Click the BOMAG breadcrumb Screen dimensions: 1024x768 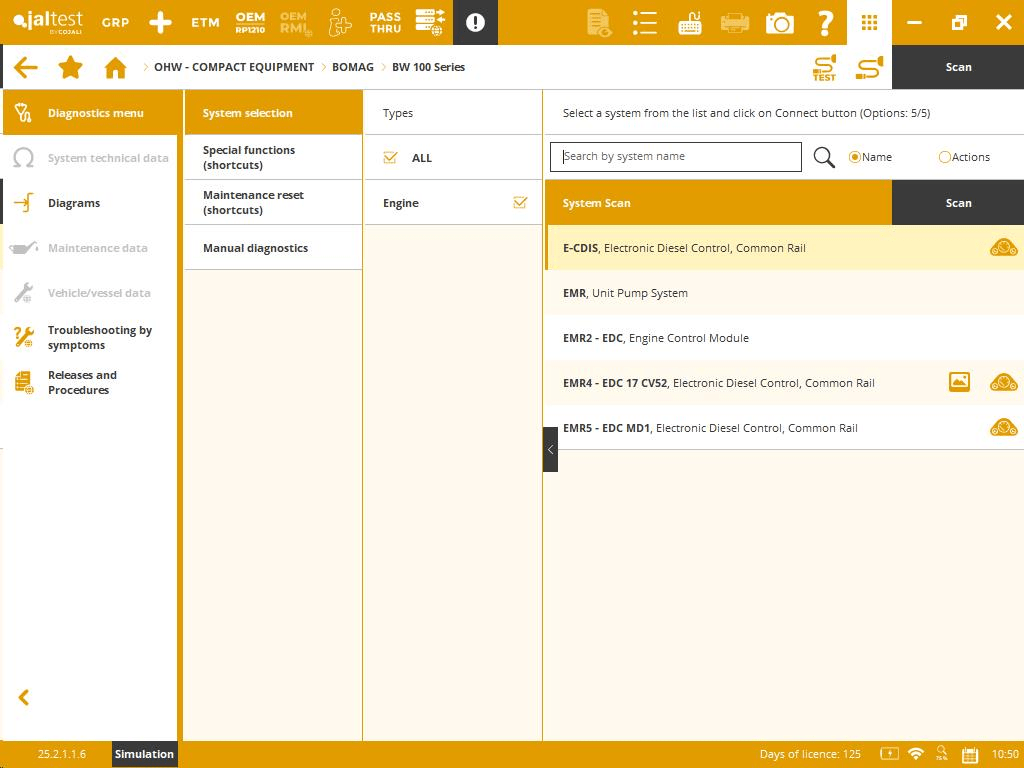tap(352, 67)
